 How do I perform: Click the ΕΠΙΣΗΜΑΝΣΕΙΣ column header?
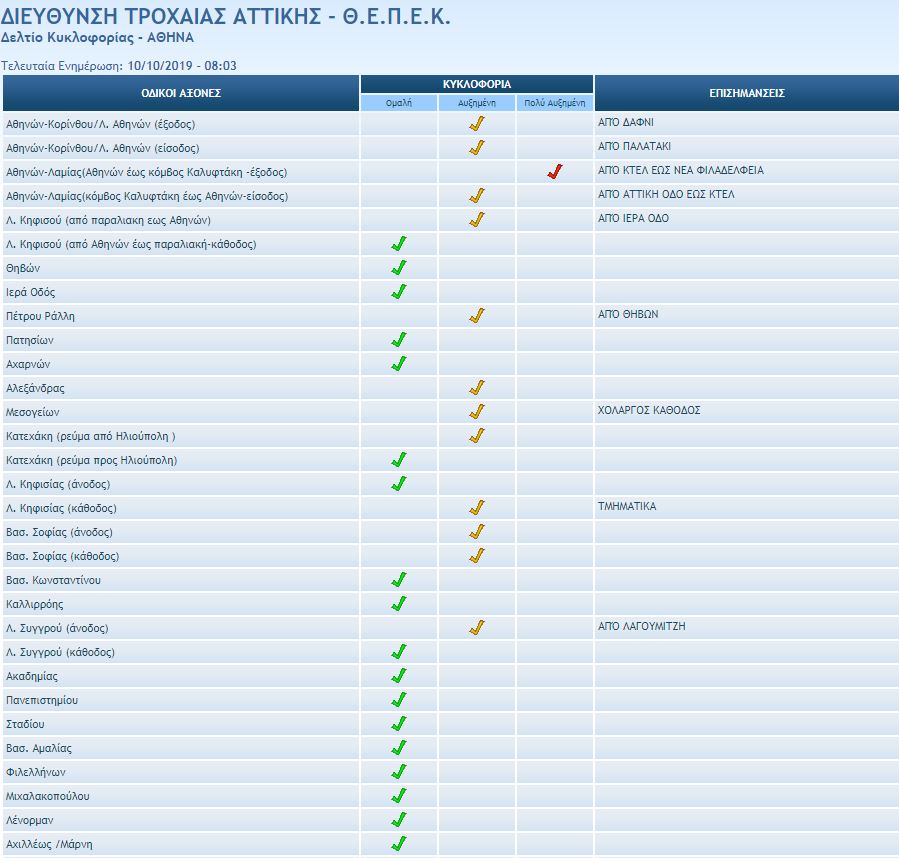(x=746, y=93)
